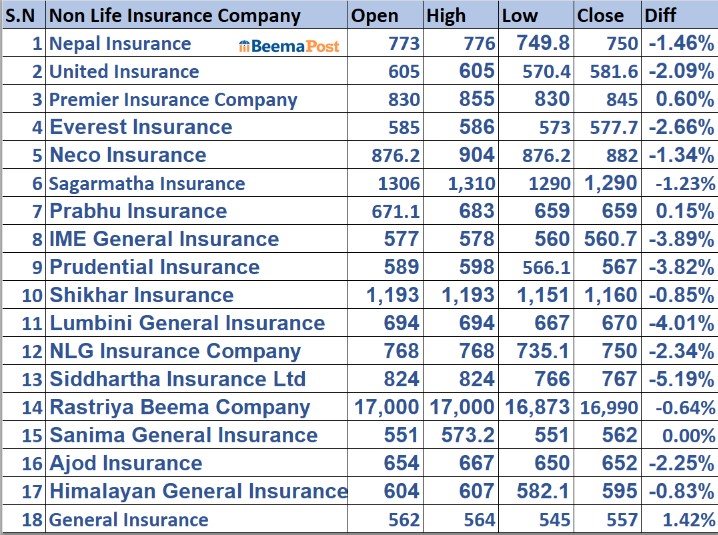Click the S.N column header
The width and height of the screenshot is (718, 535).
(22, 15)
